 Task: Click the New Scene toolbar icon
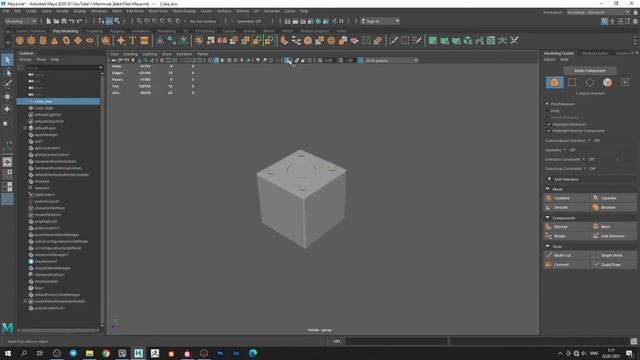49,21
